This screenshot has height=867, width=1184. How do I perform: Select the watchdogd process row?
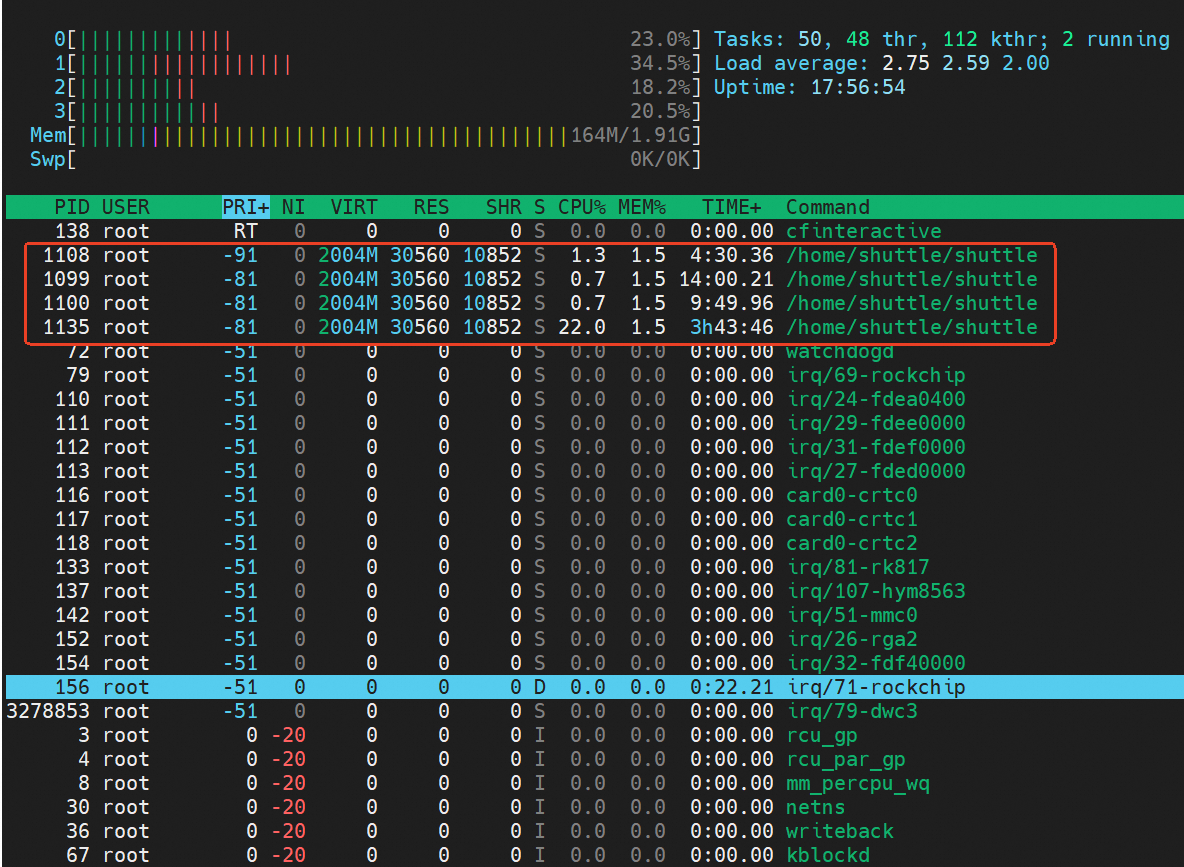594,351
